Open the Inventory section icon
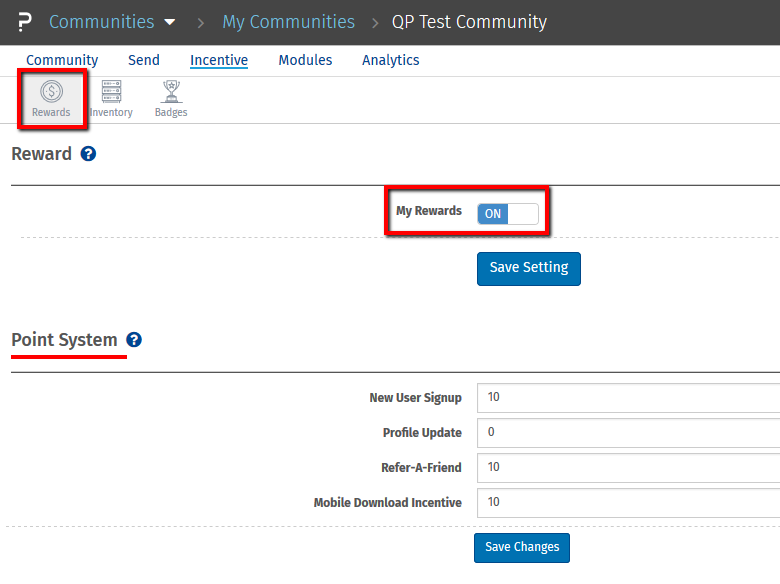The image size is (780, 584). coord(111,99)
